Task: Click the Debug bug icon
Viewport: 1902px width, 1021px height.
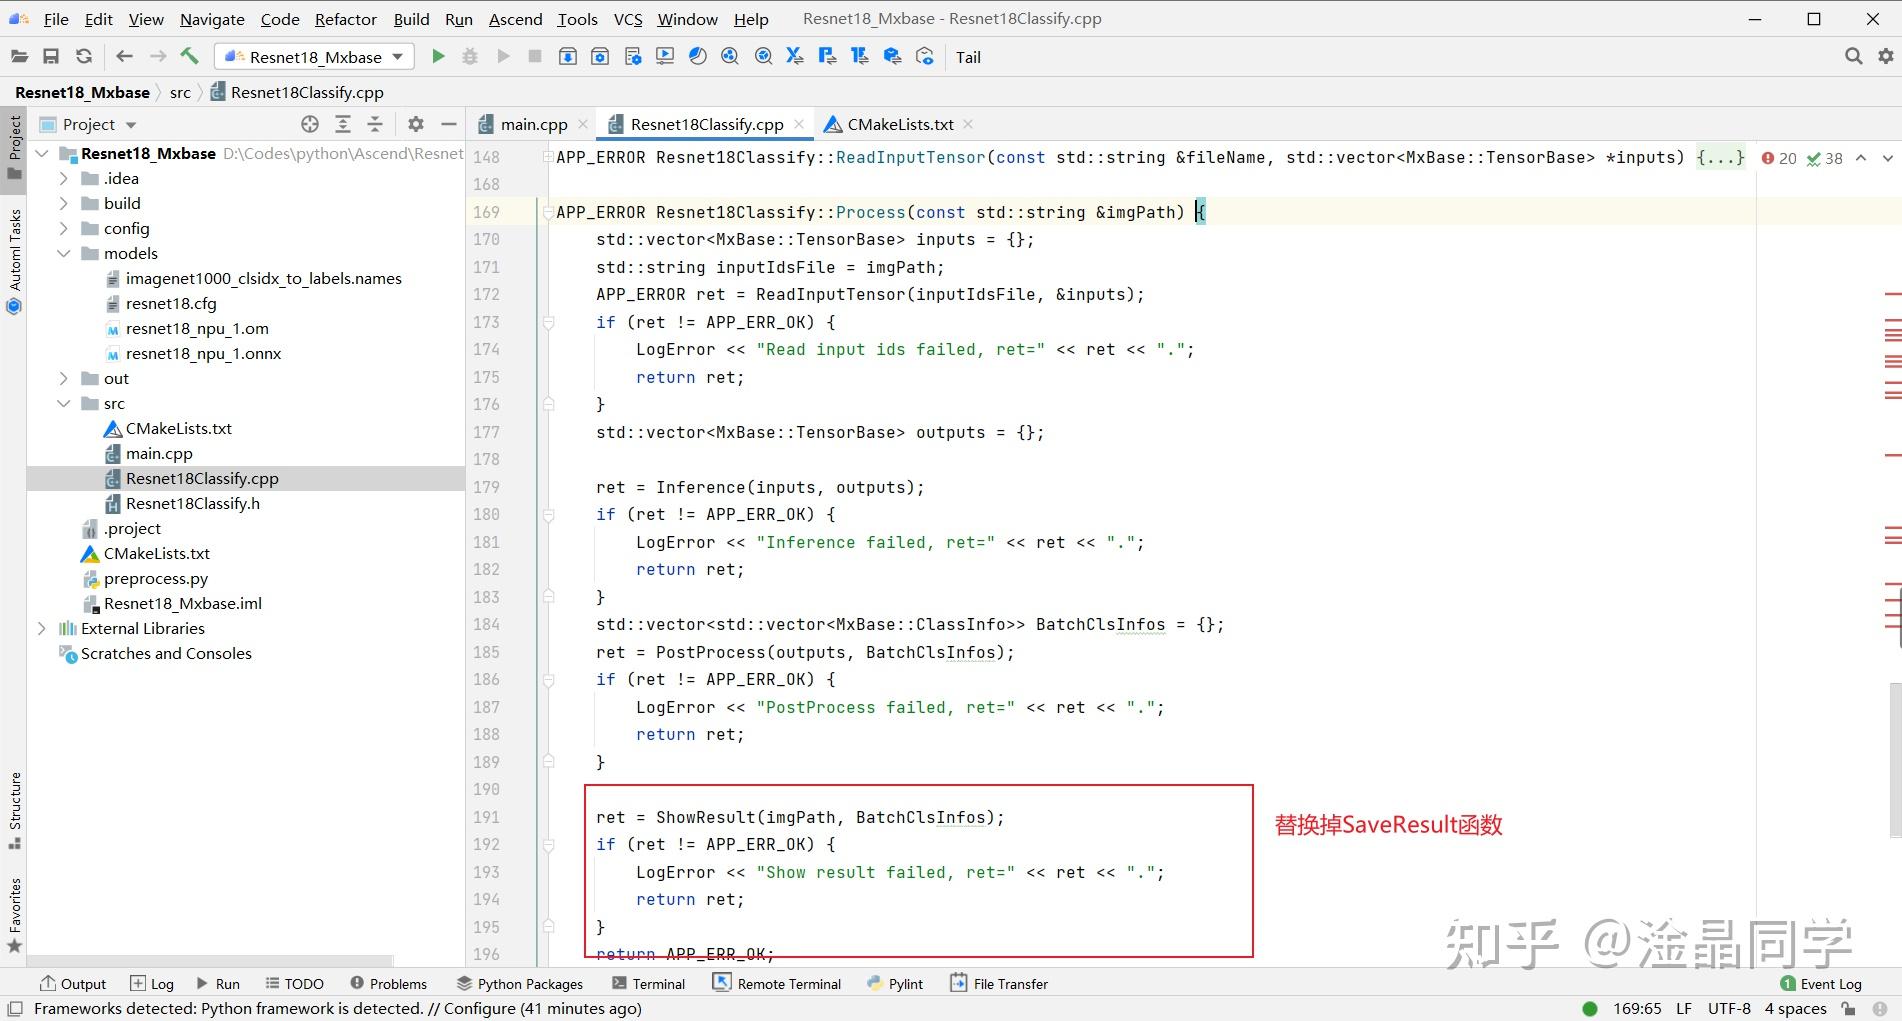Action: tap(470, 57)
